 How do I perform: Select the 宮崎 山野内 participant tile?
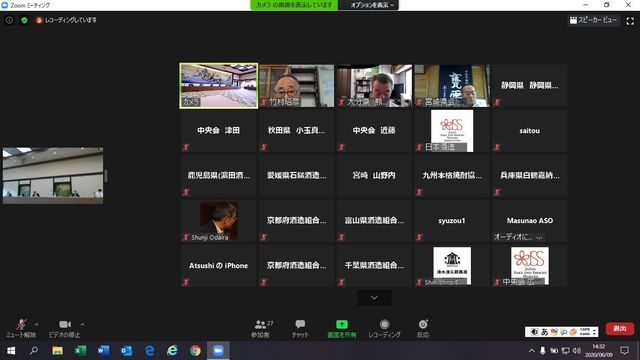pos(374,176)
